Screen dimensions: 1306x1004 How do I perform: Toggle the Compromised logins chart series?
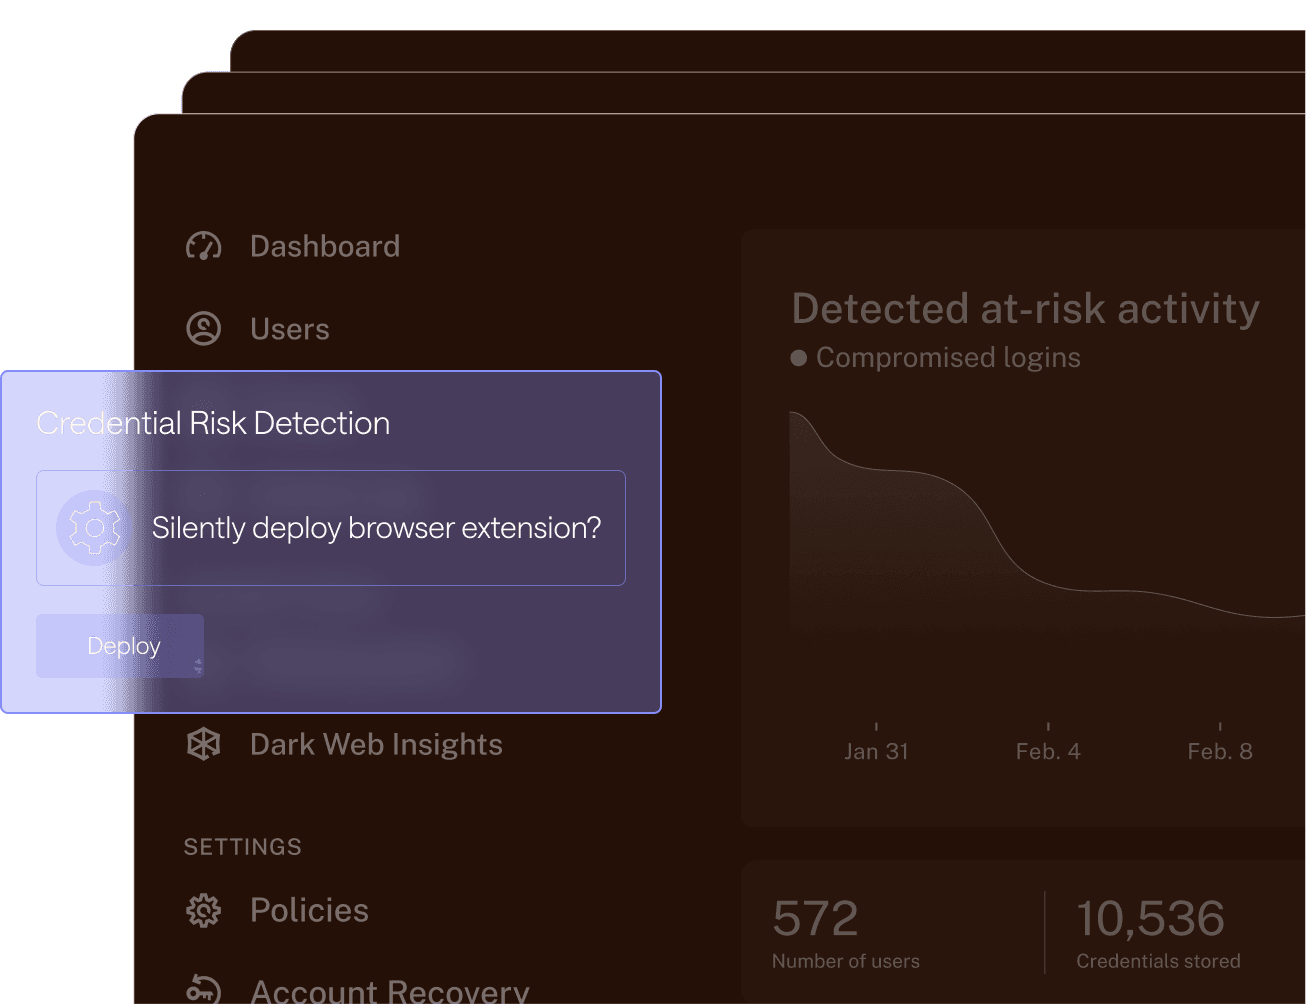[935, 357]
